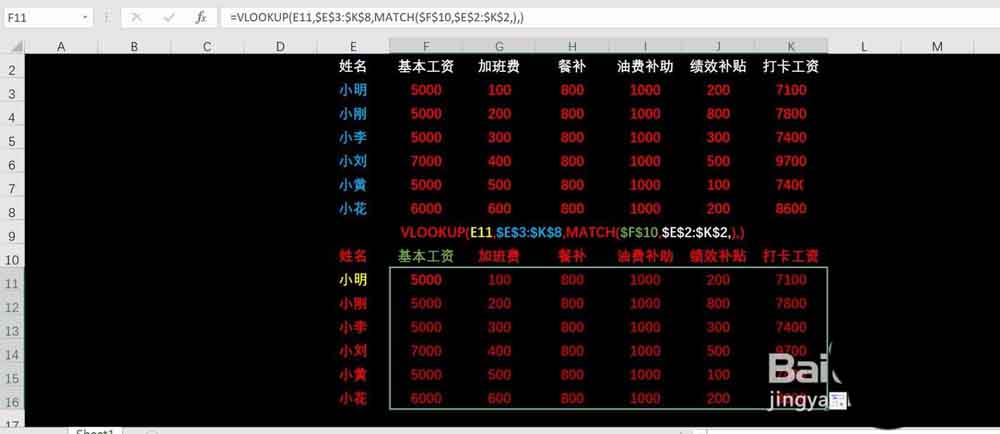
Task: Select column F header
Action: pyautogui.click(x=426, y=47)
